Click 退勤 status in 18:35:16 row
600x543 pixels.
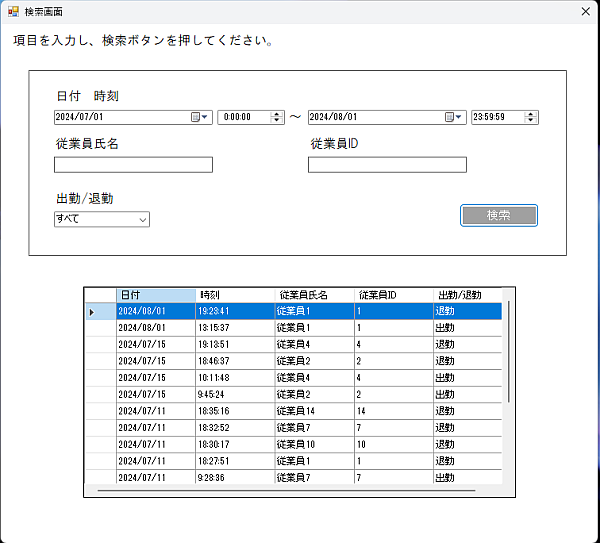tap(468, 411)
